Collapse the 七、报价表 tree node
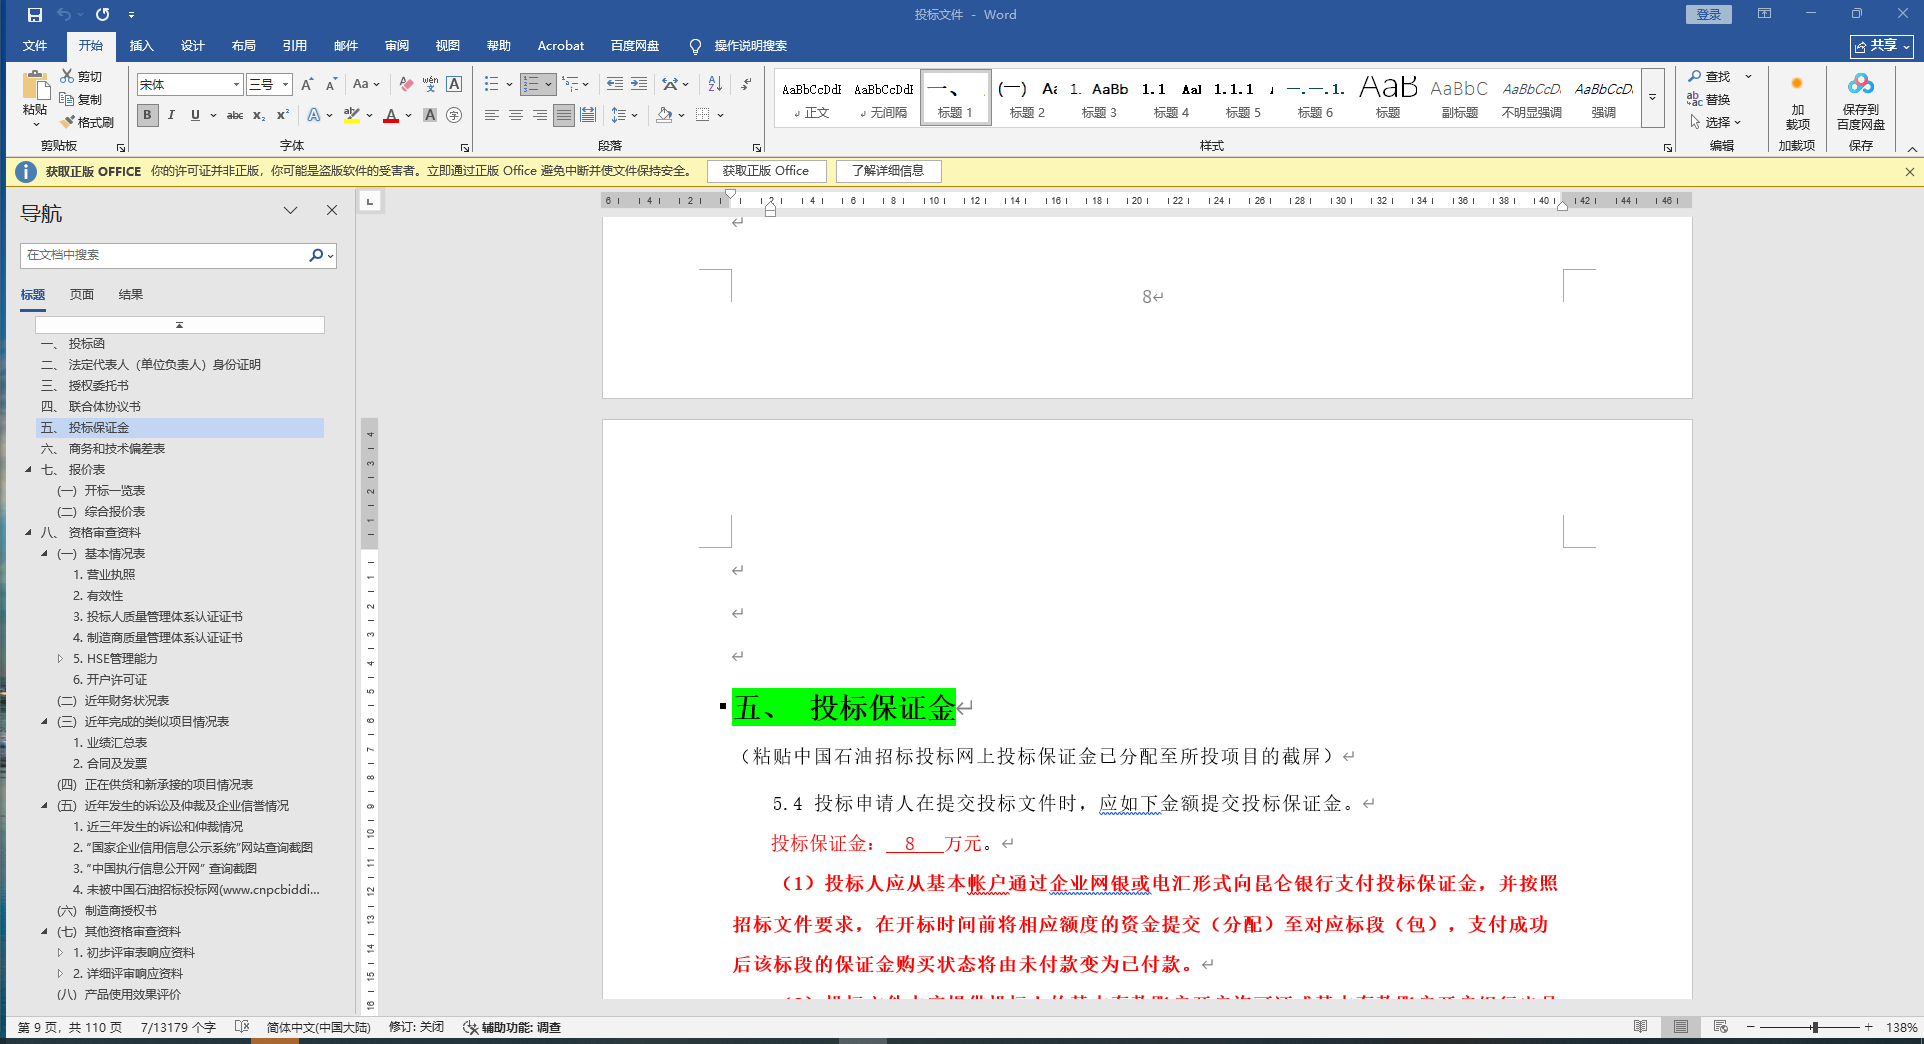 click(29, 469)
